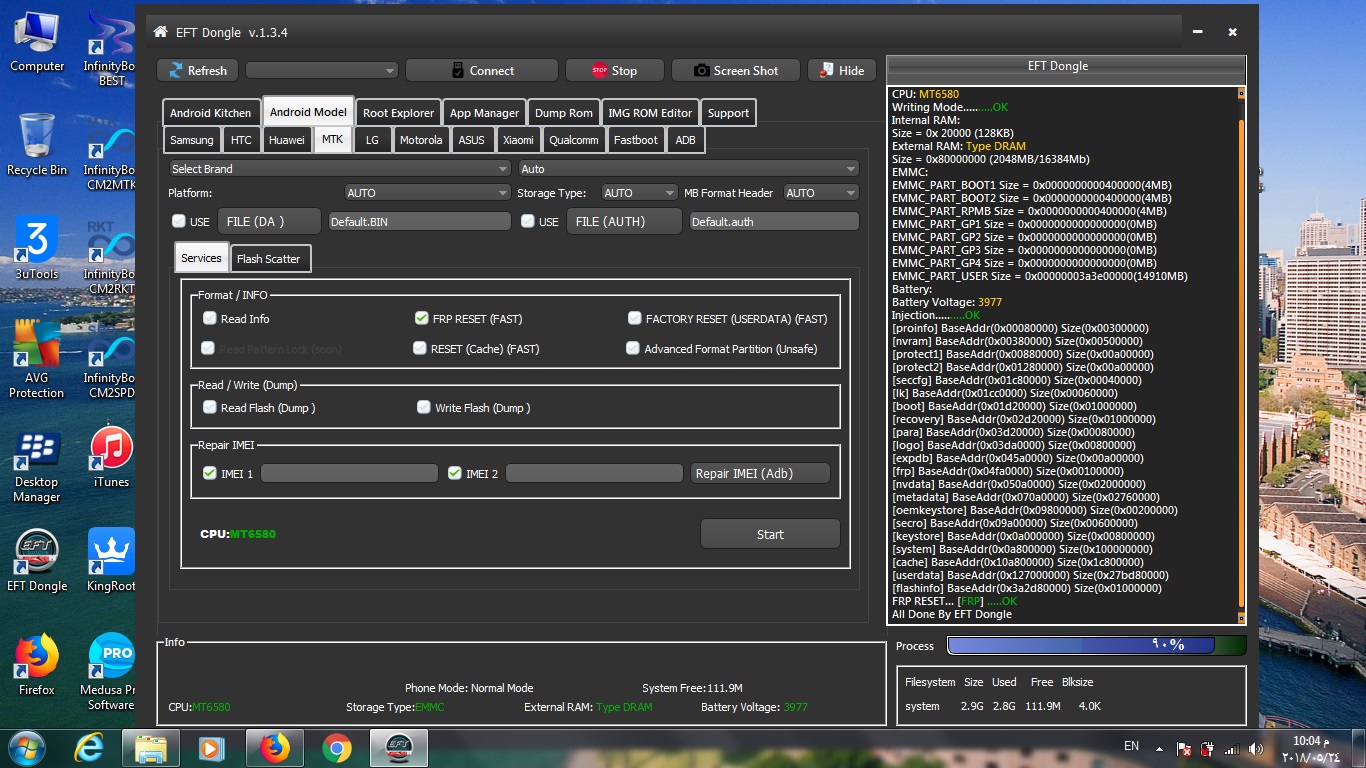Open the port selection dropdown near Refresh
This screenshot has height=768, width=1366.
tap(321, 70)
